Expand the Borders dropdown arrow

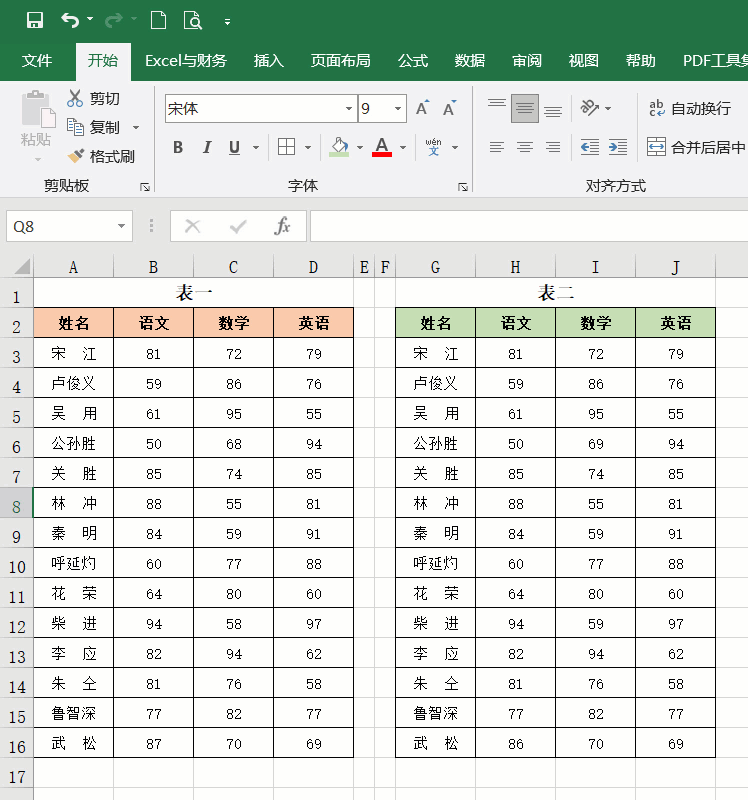coord(308,147)
